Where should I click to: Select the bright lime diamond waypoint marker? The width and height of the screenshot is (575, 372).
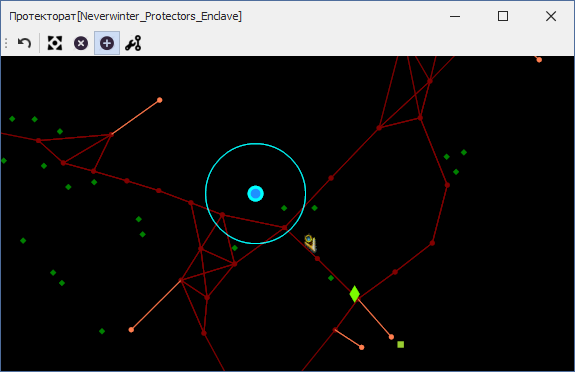(355, 294)
